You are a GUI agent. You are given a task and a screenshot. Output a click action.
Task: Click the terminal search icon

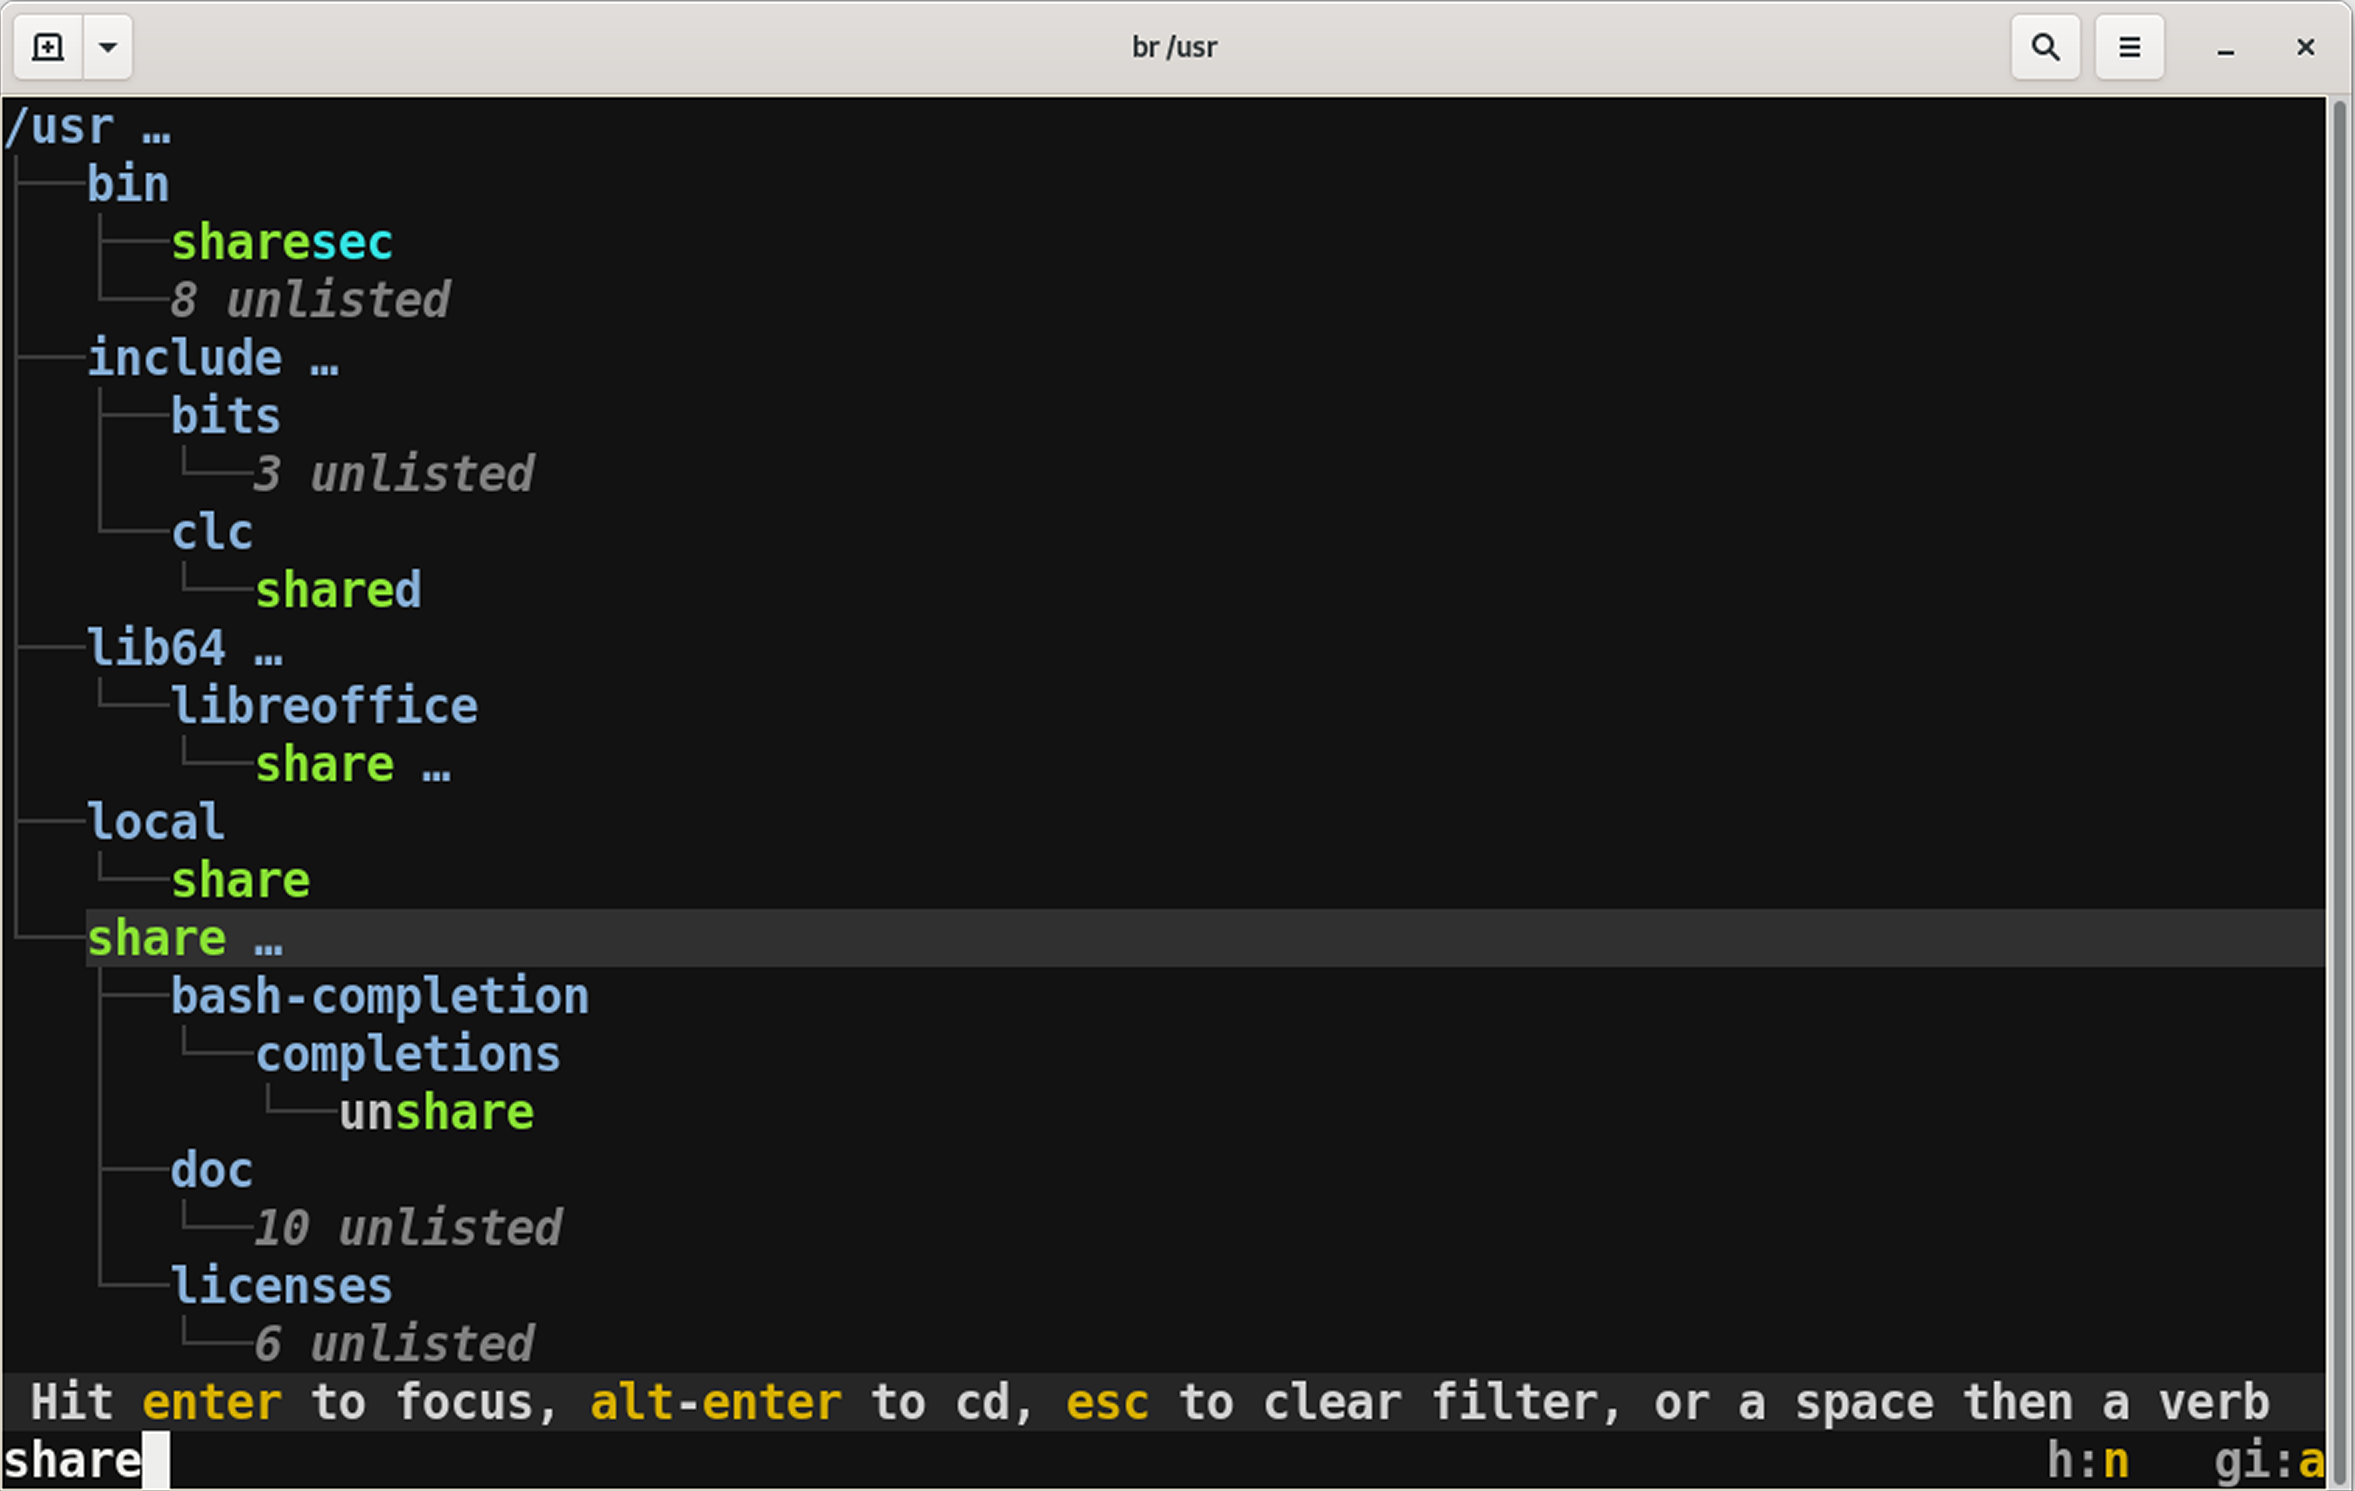tap(2045, 47)
